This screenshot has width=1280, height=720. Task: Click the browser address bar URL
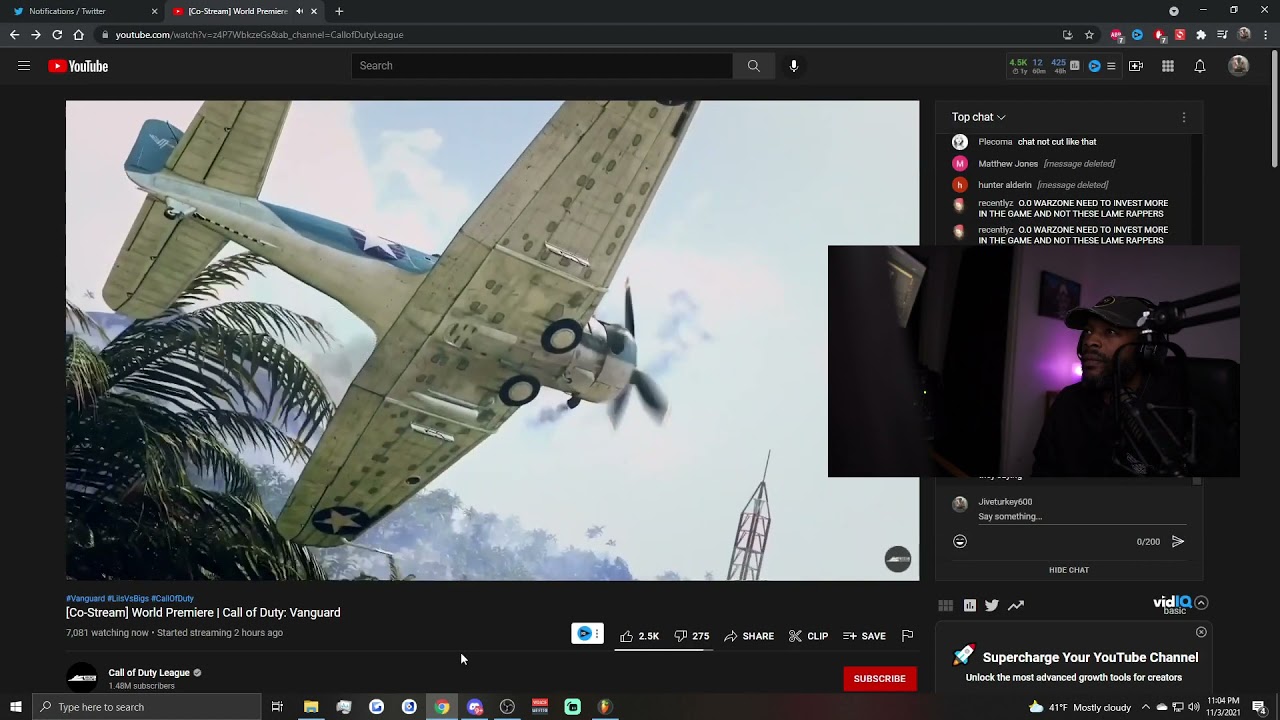point(259,35)
